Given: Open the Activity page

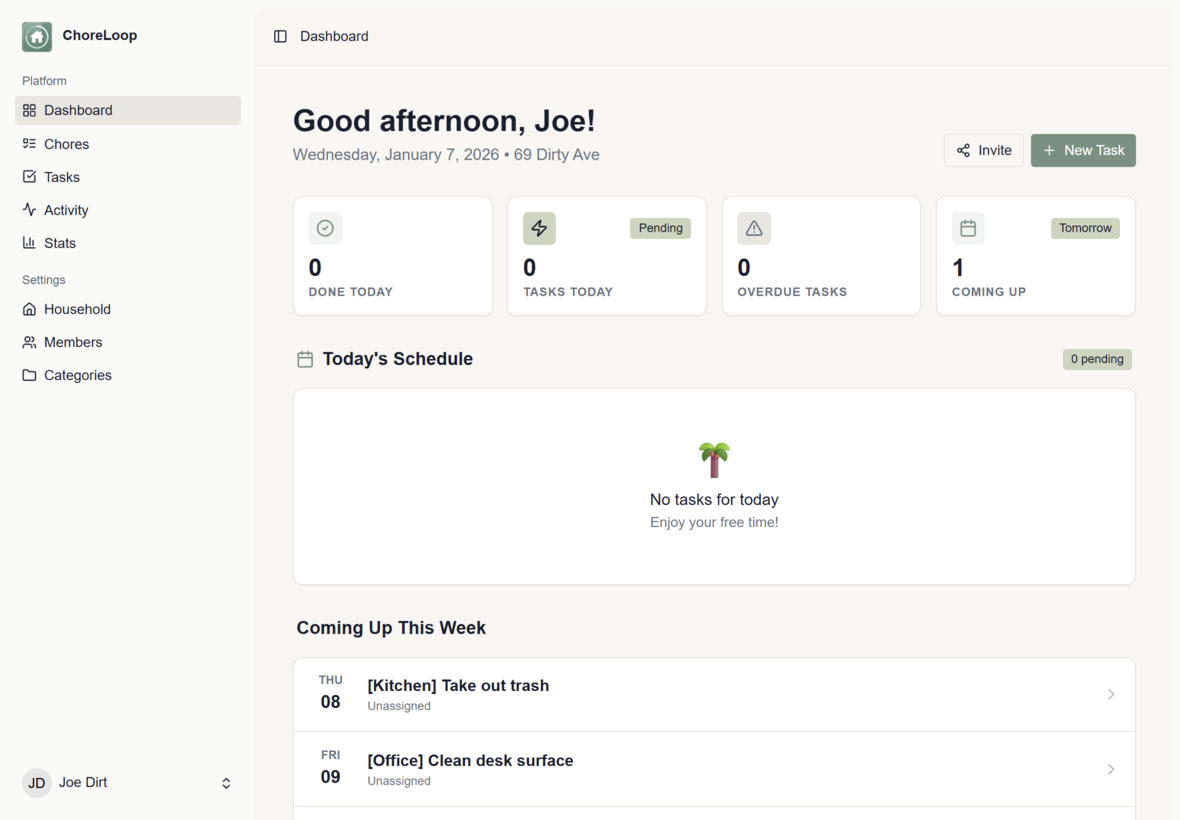Looking at the screenshot, I should (x=128, y=210).
